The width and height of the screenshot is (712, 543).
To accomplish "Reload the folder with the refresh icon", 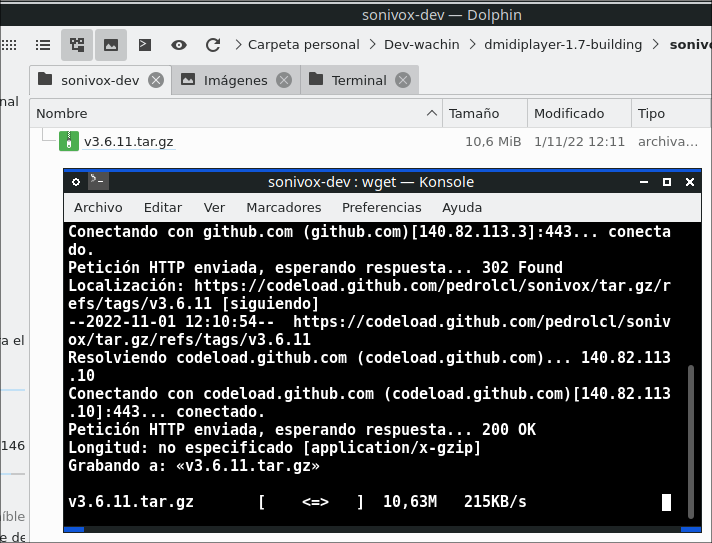I will tap(213, 45).
